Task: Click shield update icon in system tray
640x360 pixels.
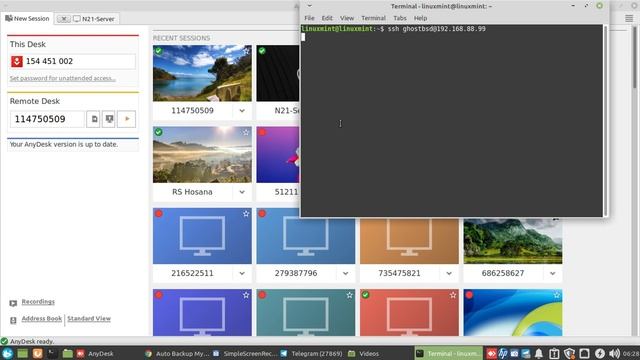Action: [569, 353]
